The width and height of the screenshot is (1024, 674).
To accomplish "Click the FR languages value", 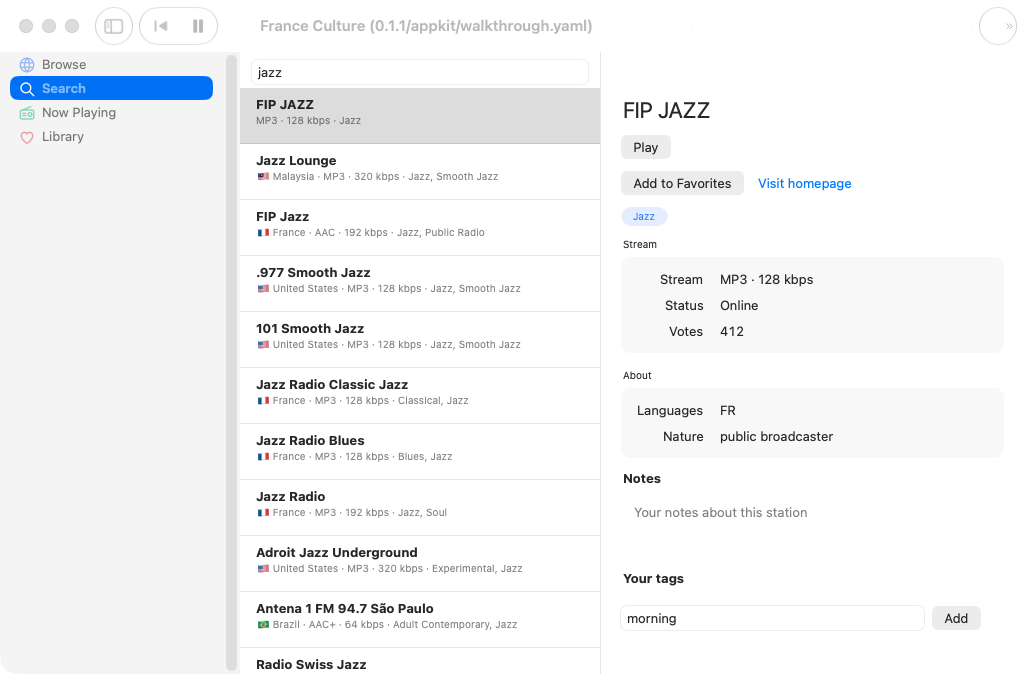I will 728,411.
